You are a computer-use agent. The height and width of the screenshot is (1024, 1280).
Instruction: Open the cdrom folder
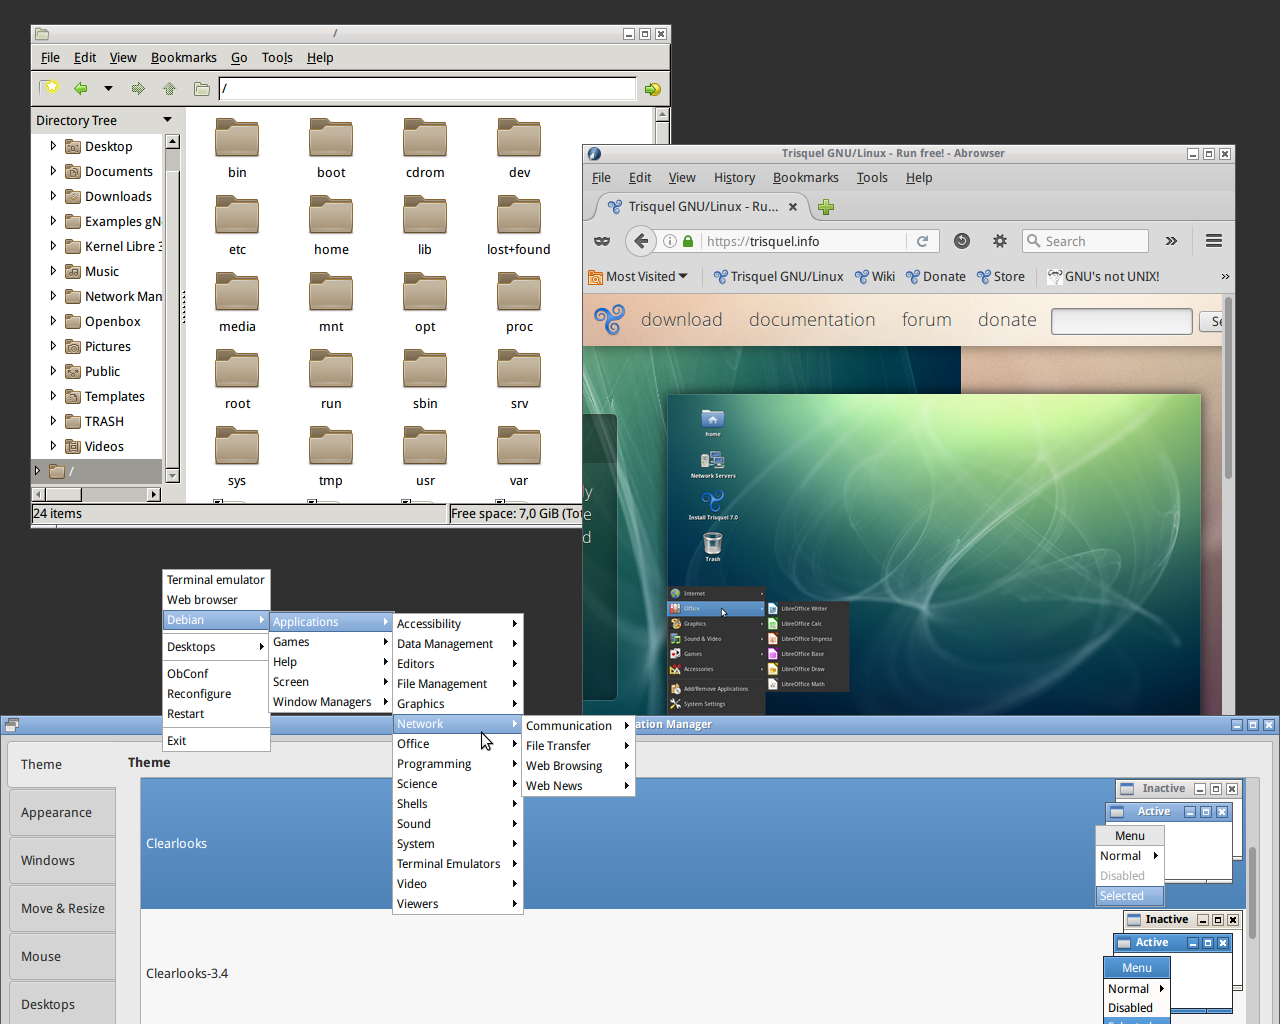click(x=425, y=149)
